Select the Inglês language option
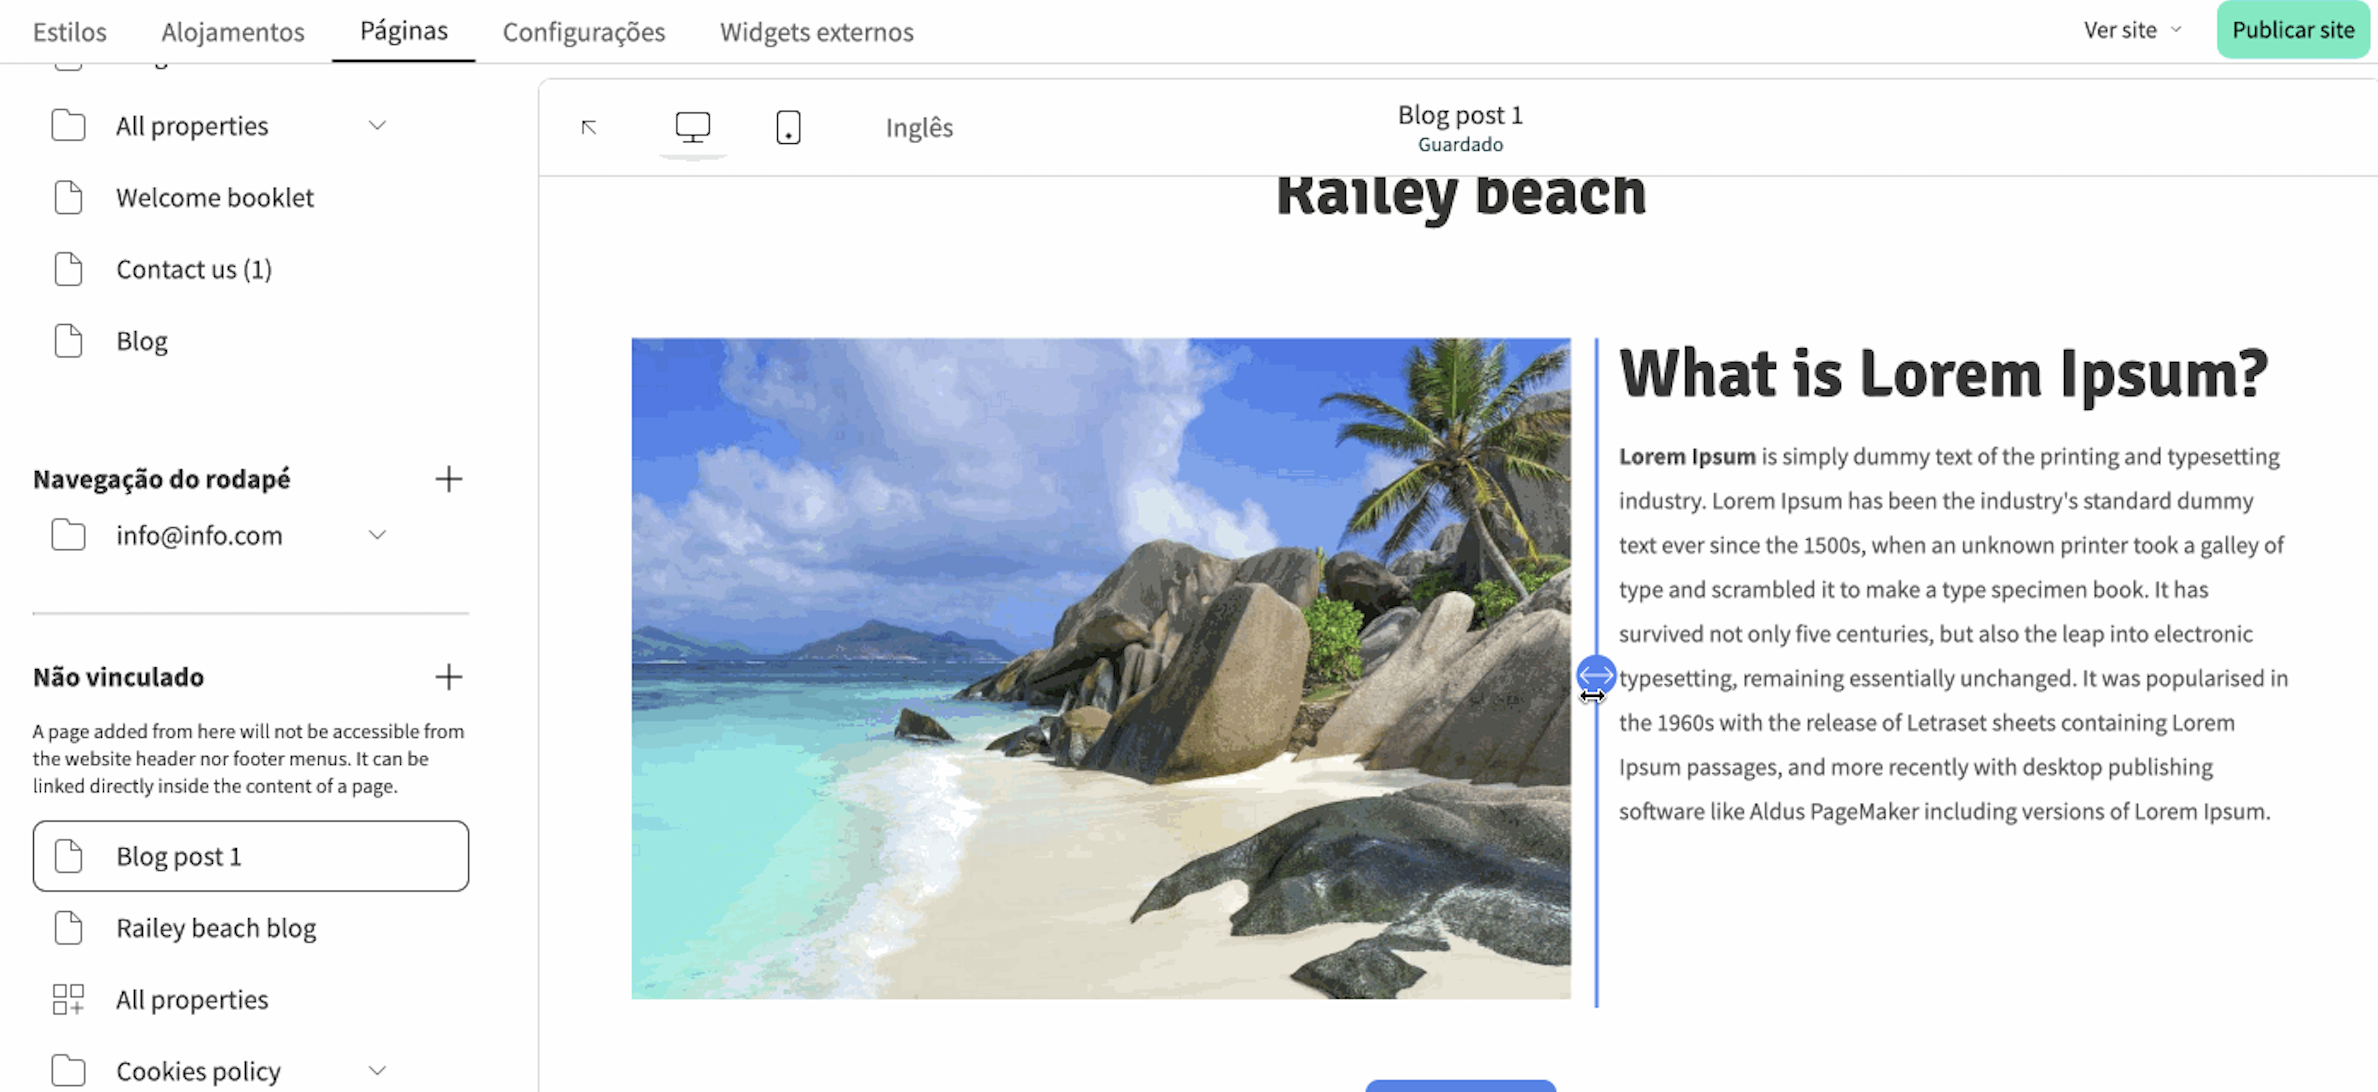 (918, 127)
